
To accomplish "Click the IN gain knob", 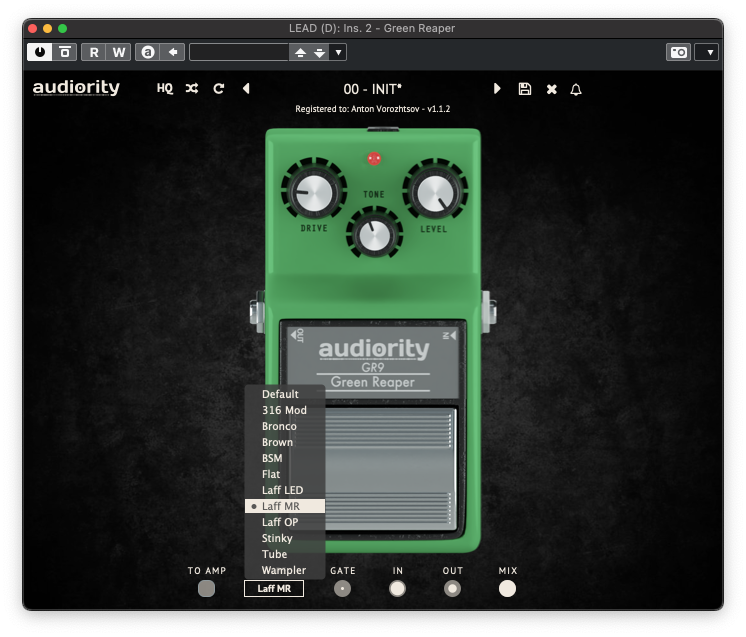I will click(x=397, y=589).
